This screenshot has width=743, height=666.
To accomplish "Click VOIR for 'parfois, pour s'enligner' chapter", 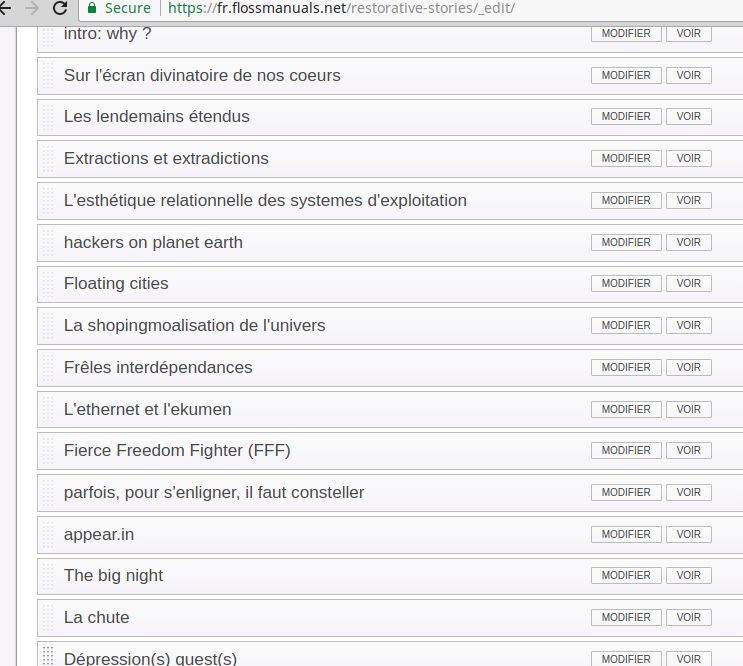I will point(688,493).
